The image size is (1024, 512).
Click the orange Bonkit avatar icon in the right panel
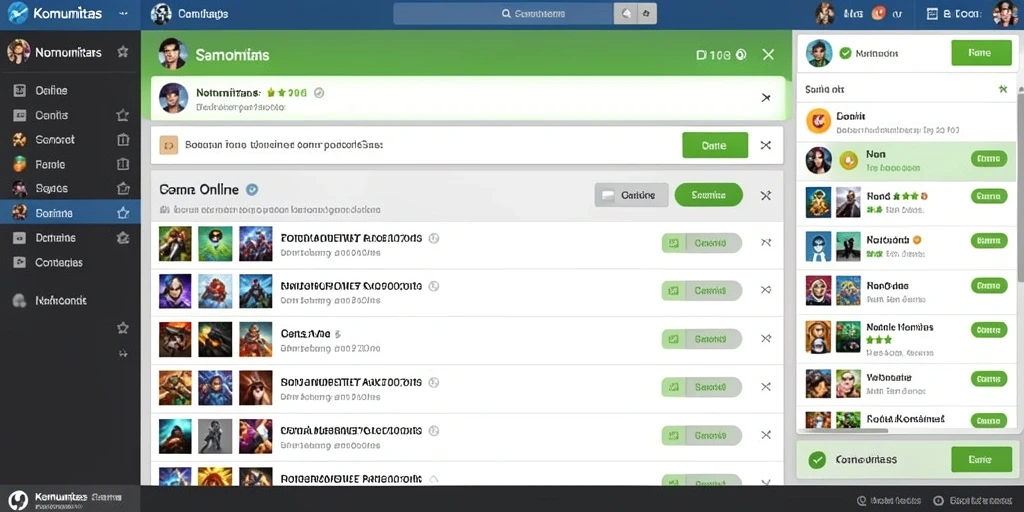[818, 120]
